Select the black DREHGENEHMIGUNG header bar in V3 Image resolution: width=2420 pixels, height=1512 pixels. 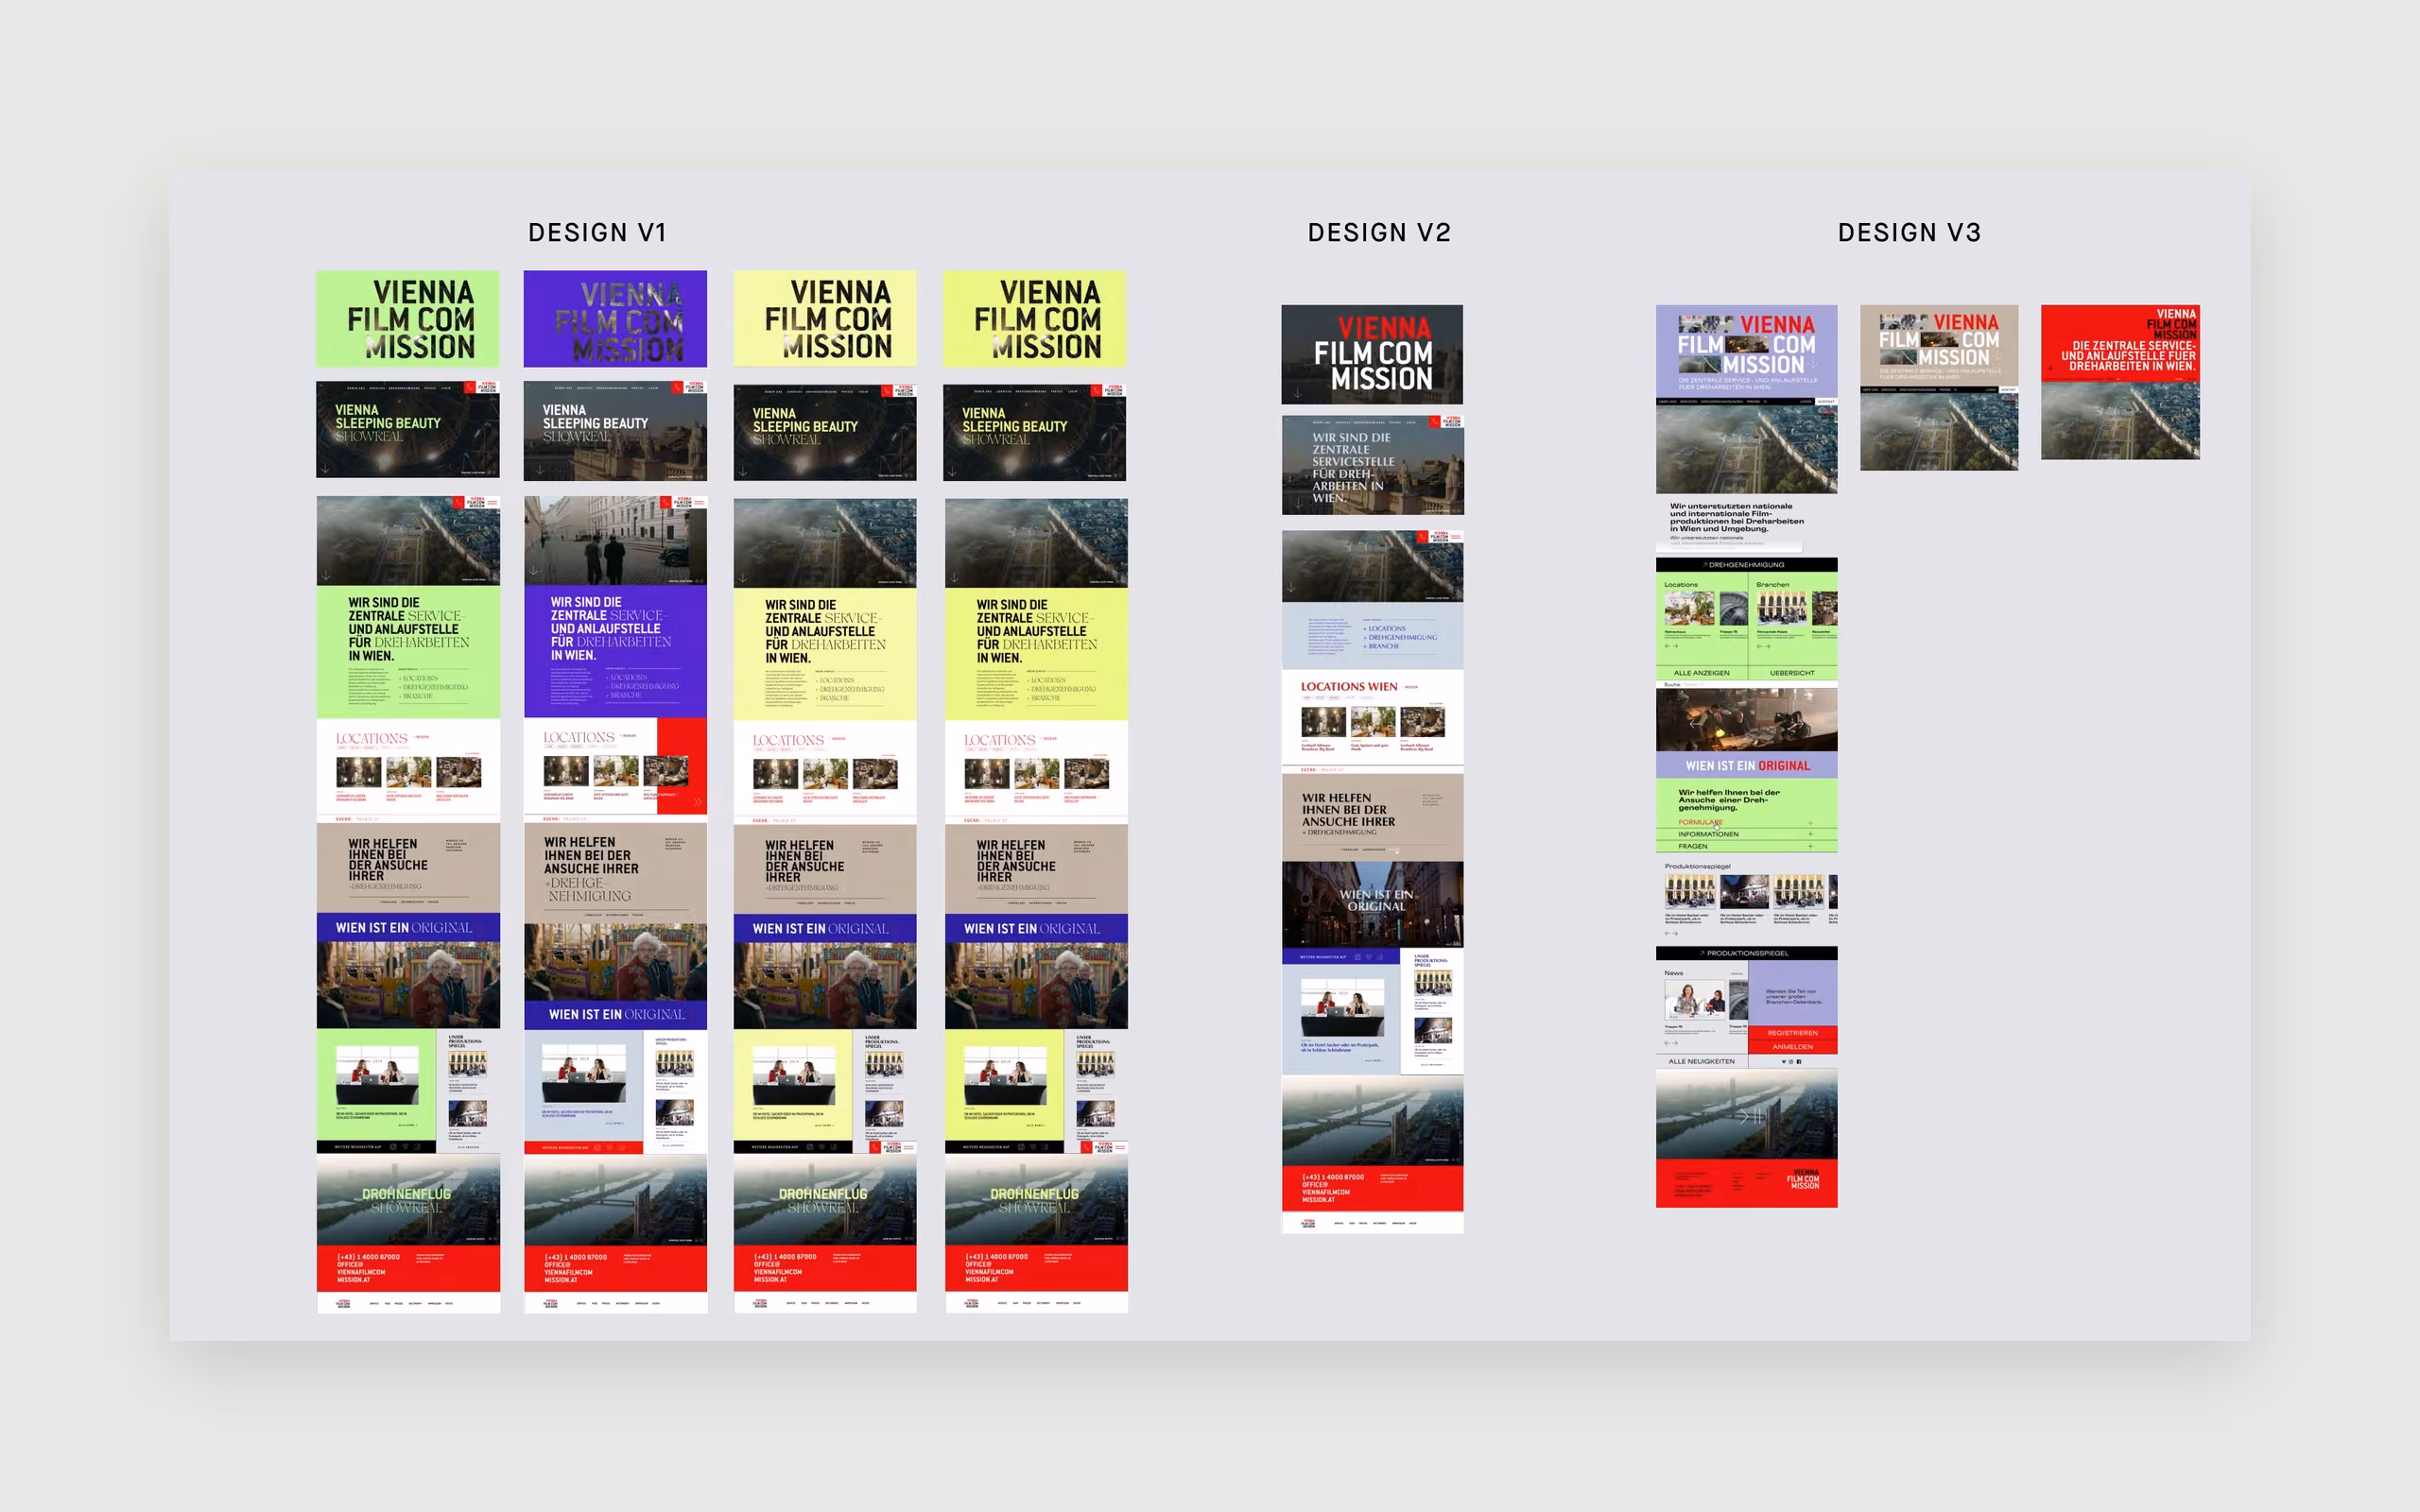(x=1746, y=565)
